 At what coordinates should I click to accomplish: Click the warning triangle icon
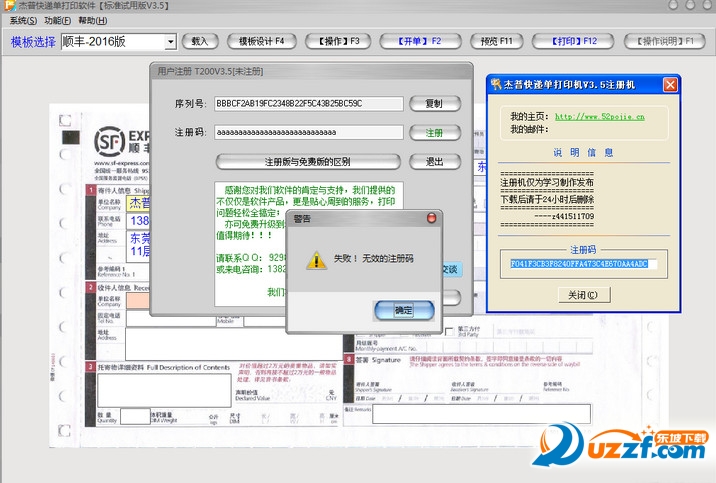(316, 260)
